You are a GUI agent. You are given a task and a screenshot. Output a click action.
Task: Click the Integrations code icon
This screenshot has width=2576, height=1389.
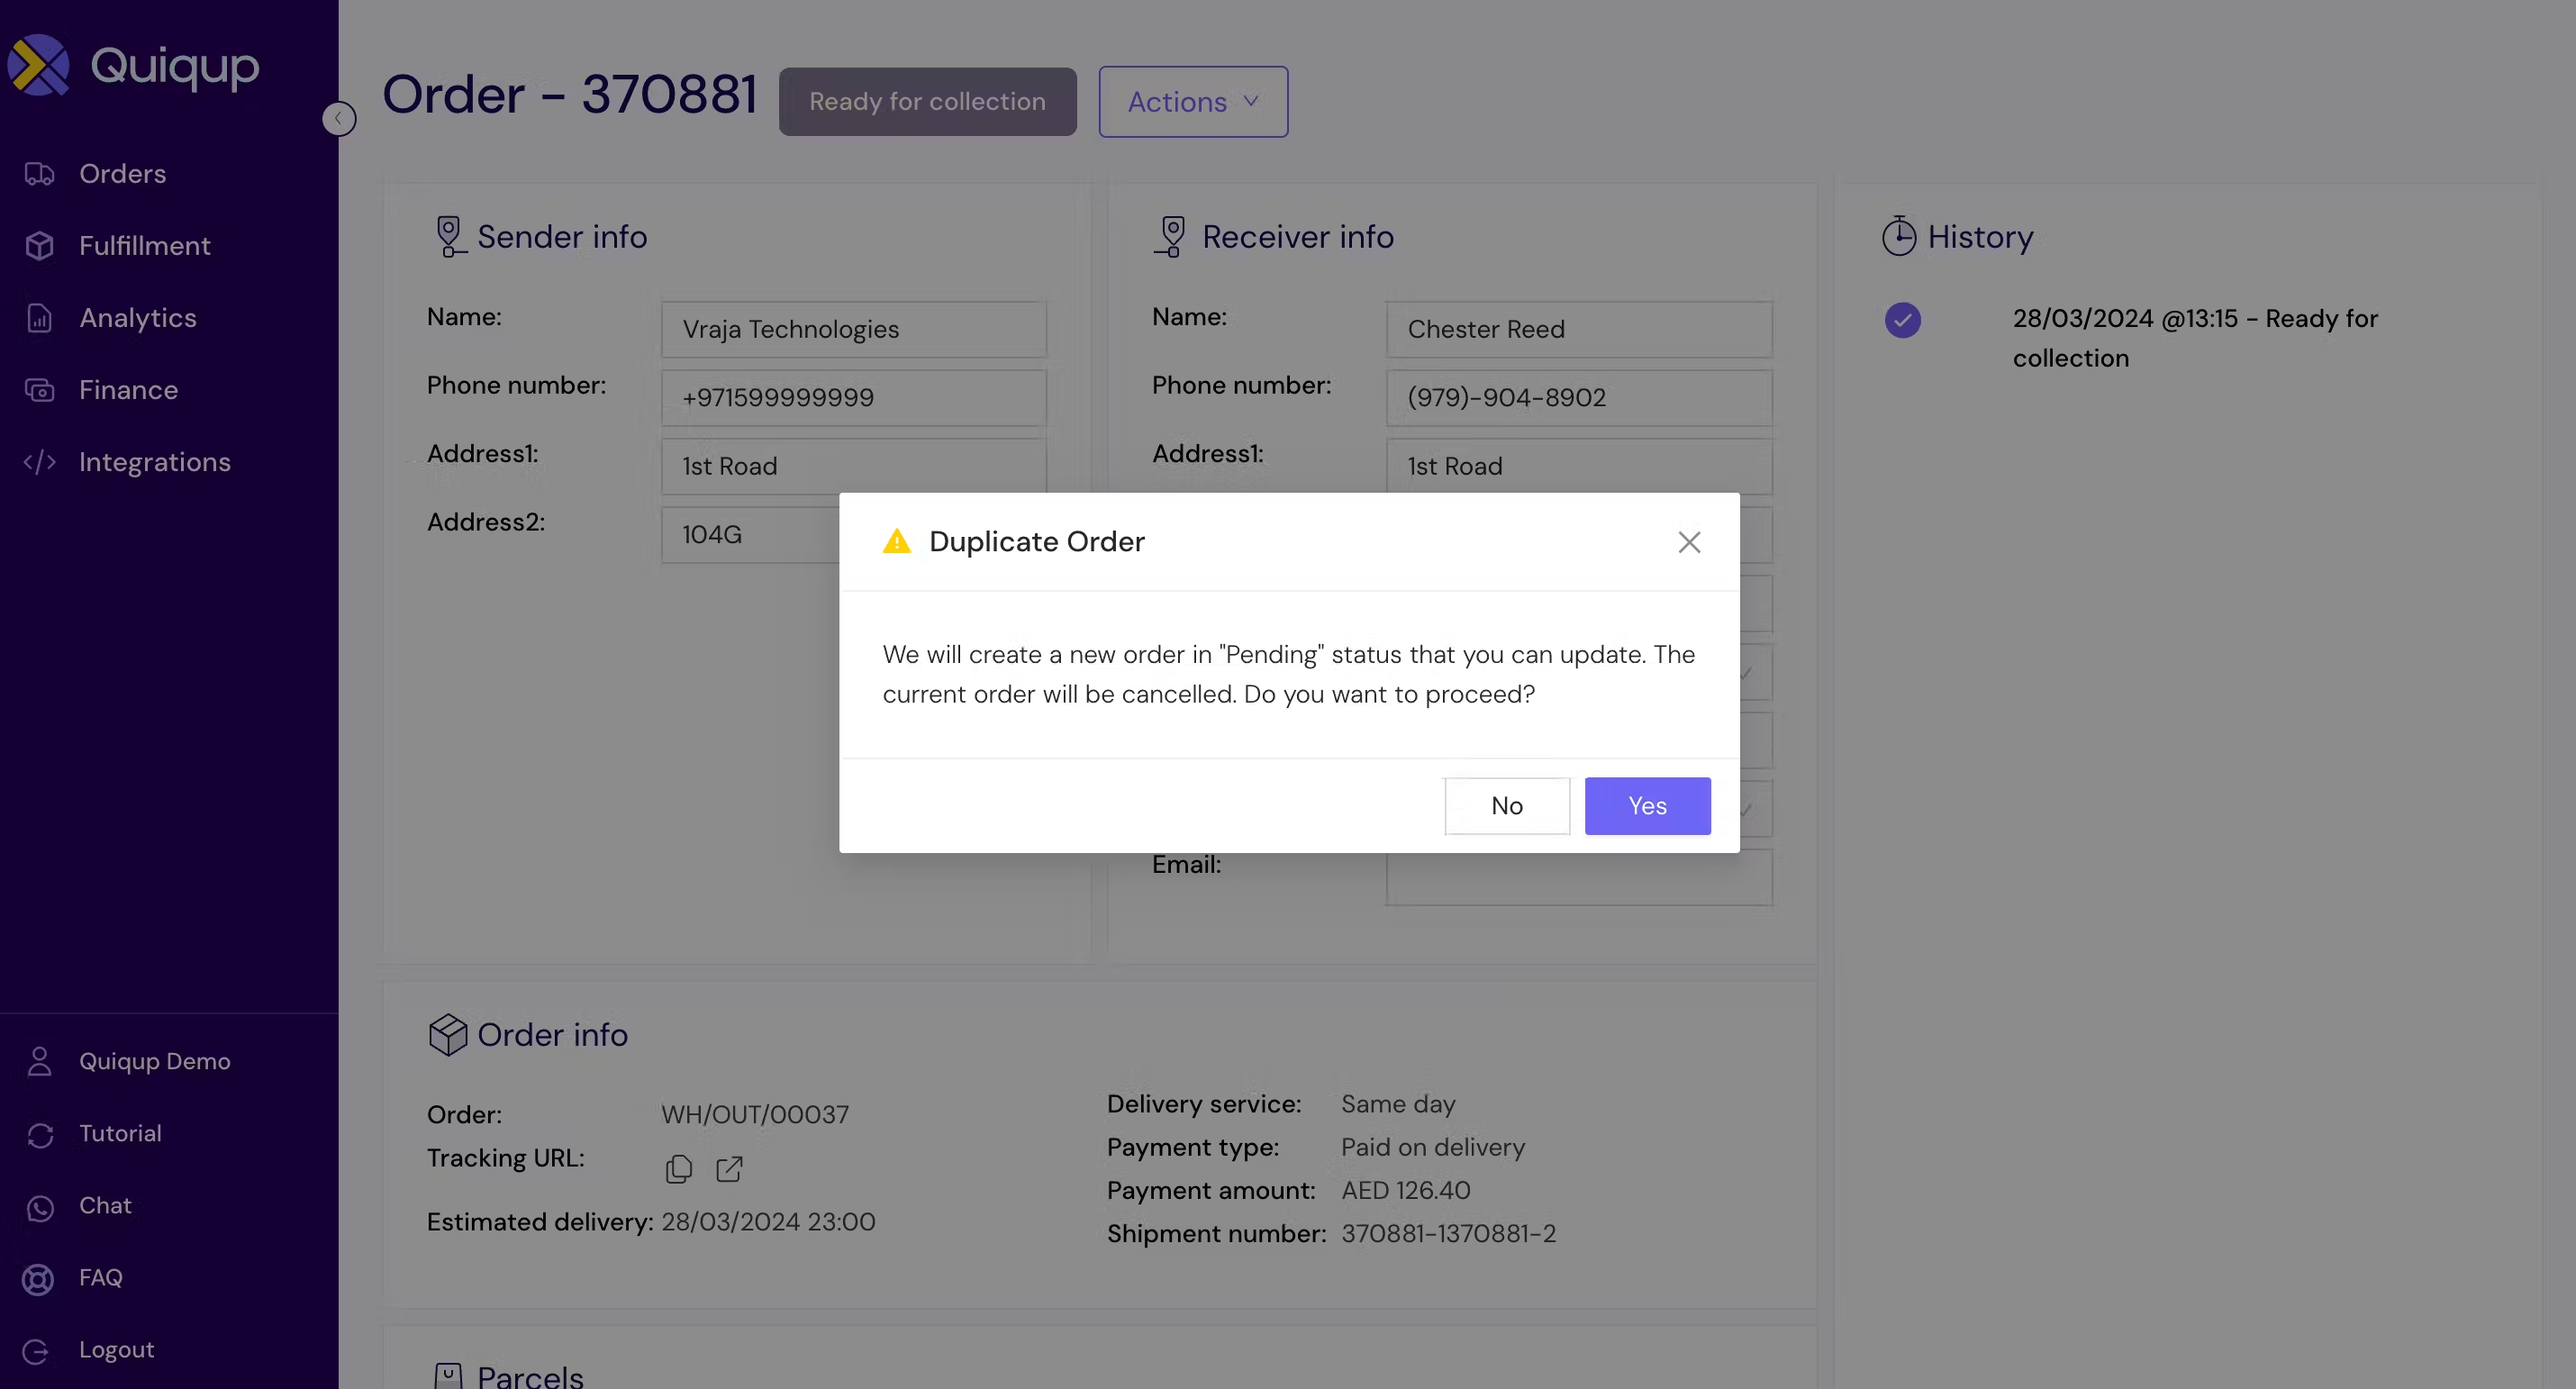point(39,462)
